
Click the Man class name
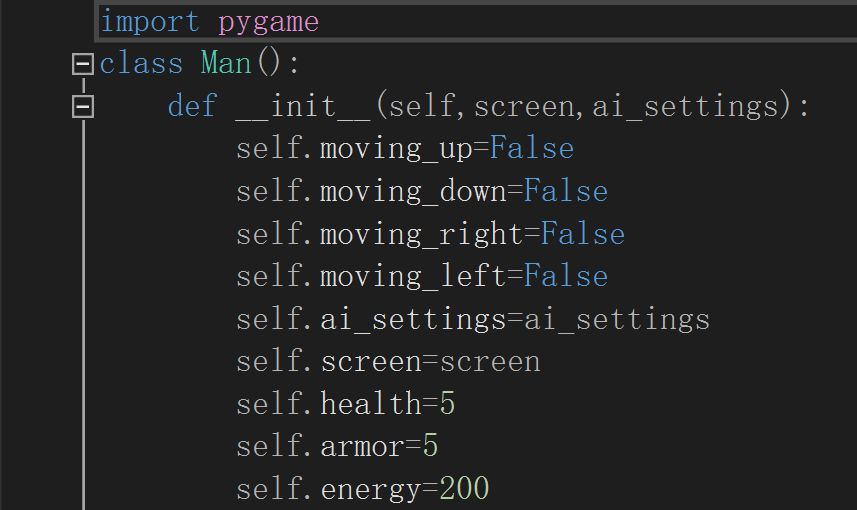pyautogui.click(x=226, y=63)
